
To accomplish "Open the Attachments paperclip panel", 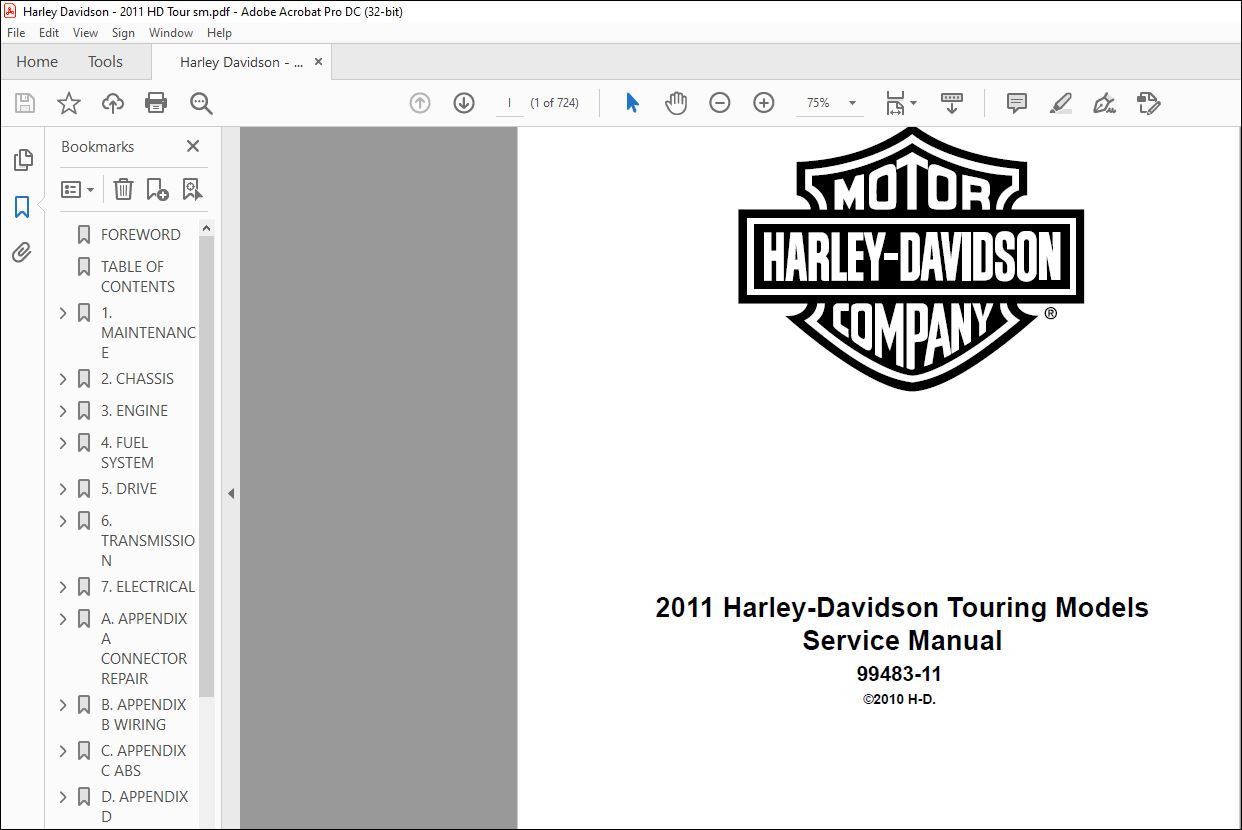I will click(22, 253).
